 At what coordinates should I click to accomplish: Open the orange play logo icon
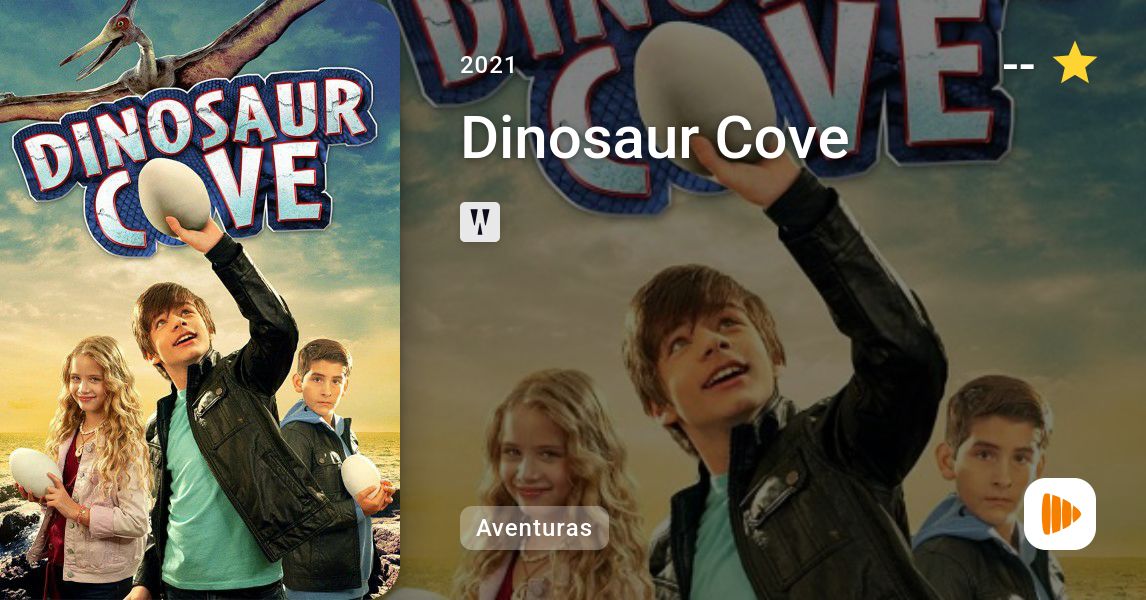click(x=1060, y=514)
